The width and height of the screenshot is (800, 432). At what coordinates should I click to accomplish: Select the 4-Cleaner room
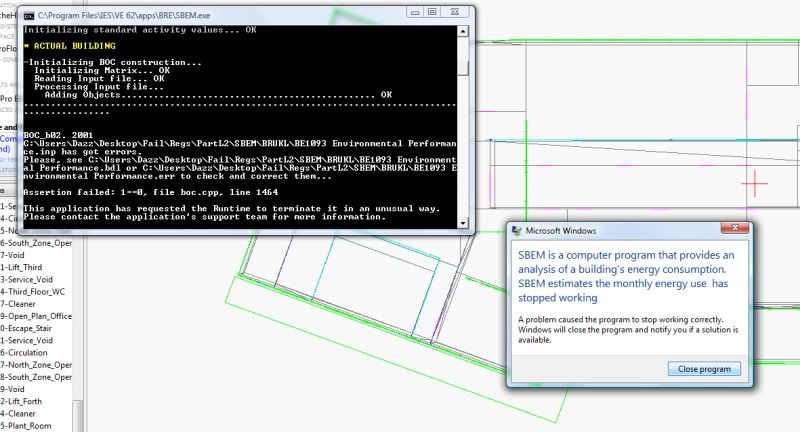(x=18, y=414)
